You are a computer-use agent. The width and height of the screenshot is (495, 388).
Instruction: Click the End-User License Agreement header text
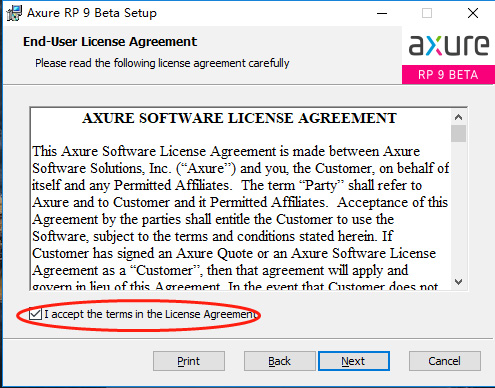(110, 42)
